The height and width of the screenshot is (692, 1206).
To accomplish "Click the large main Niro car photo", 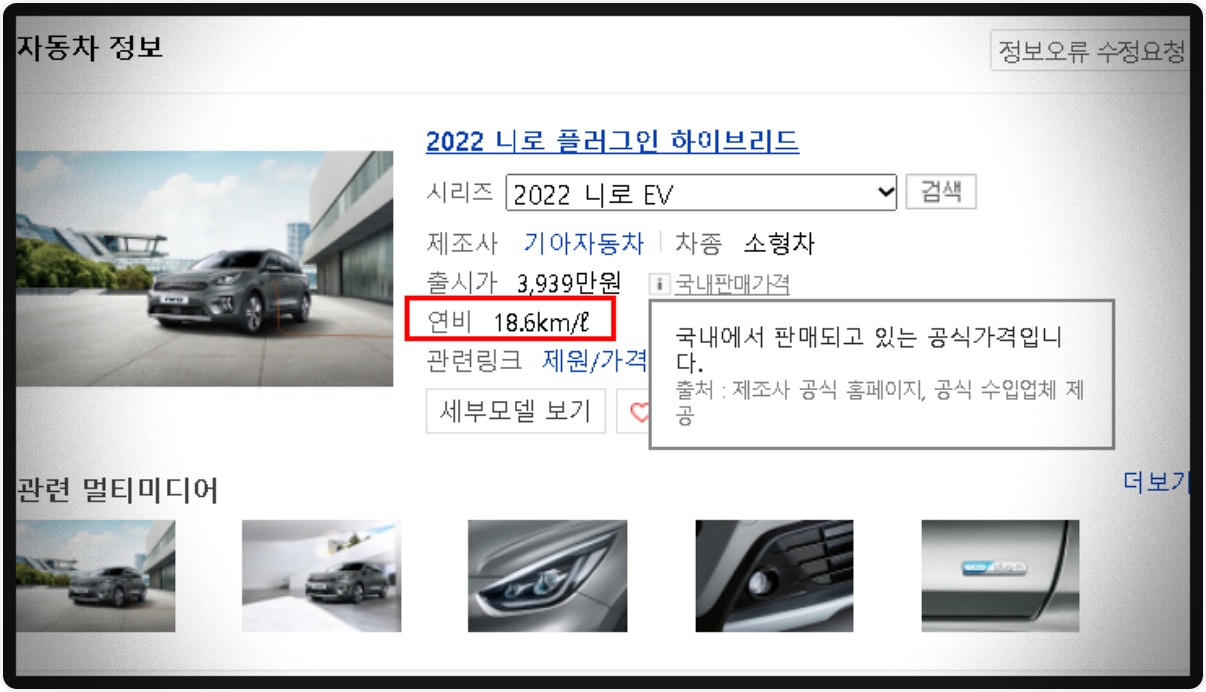I will [205, 268].
